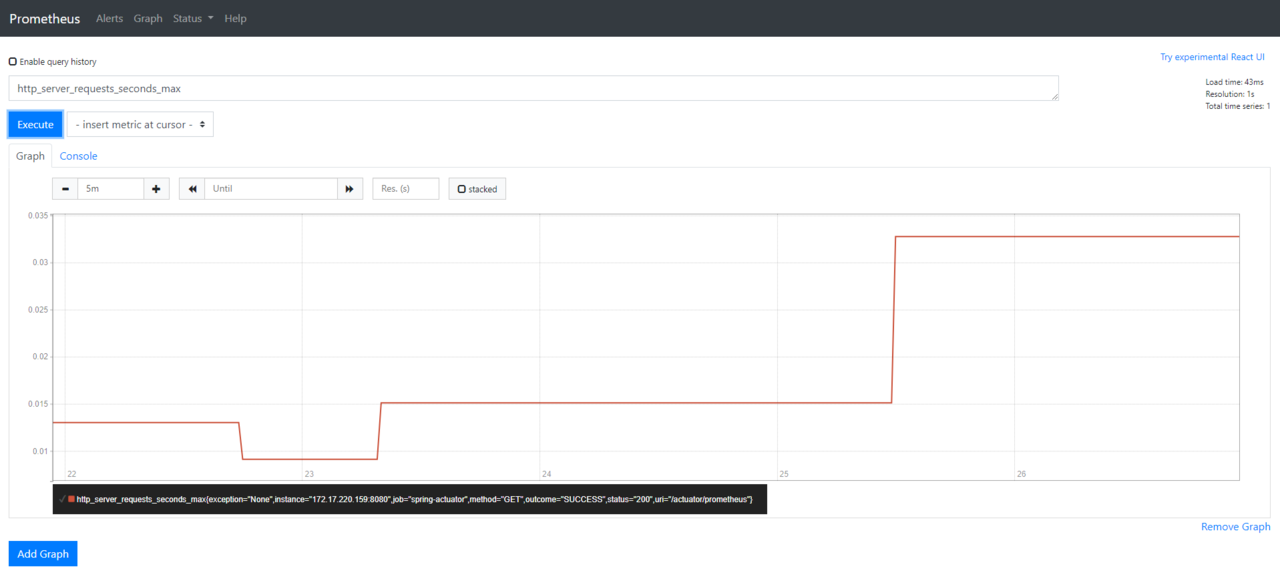
Task: Select the Graph tab
Action: (30, 156)
